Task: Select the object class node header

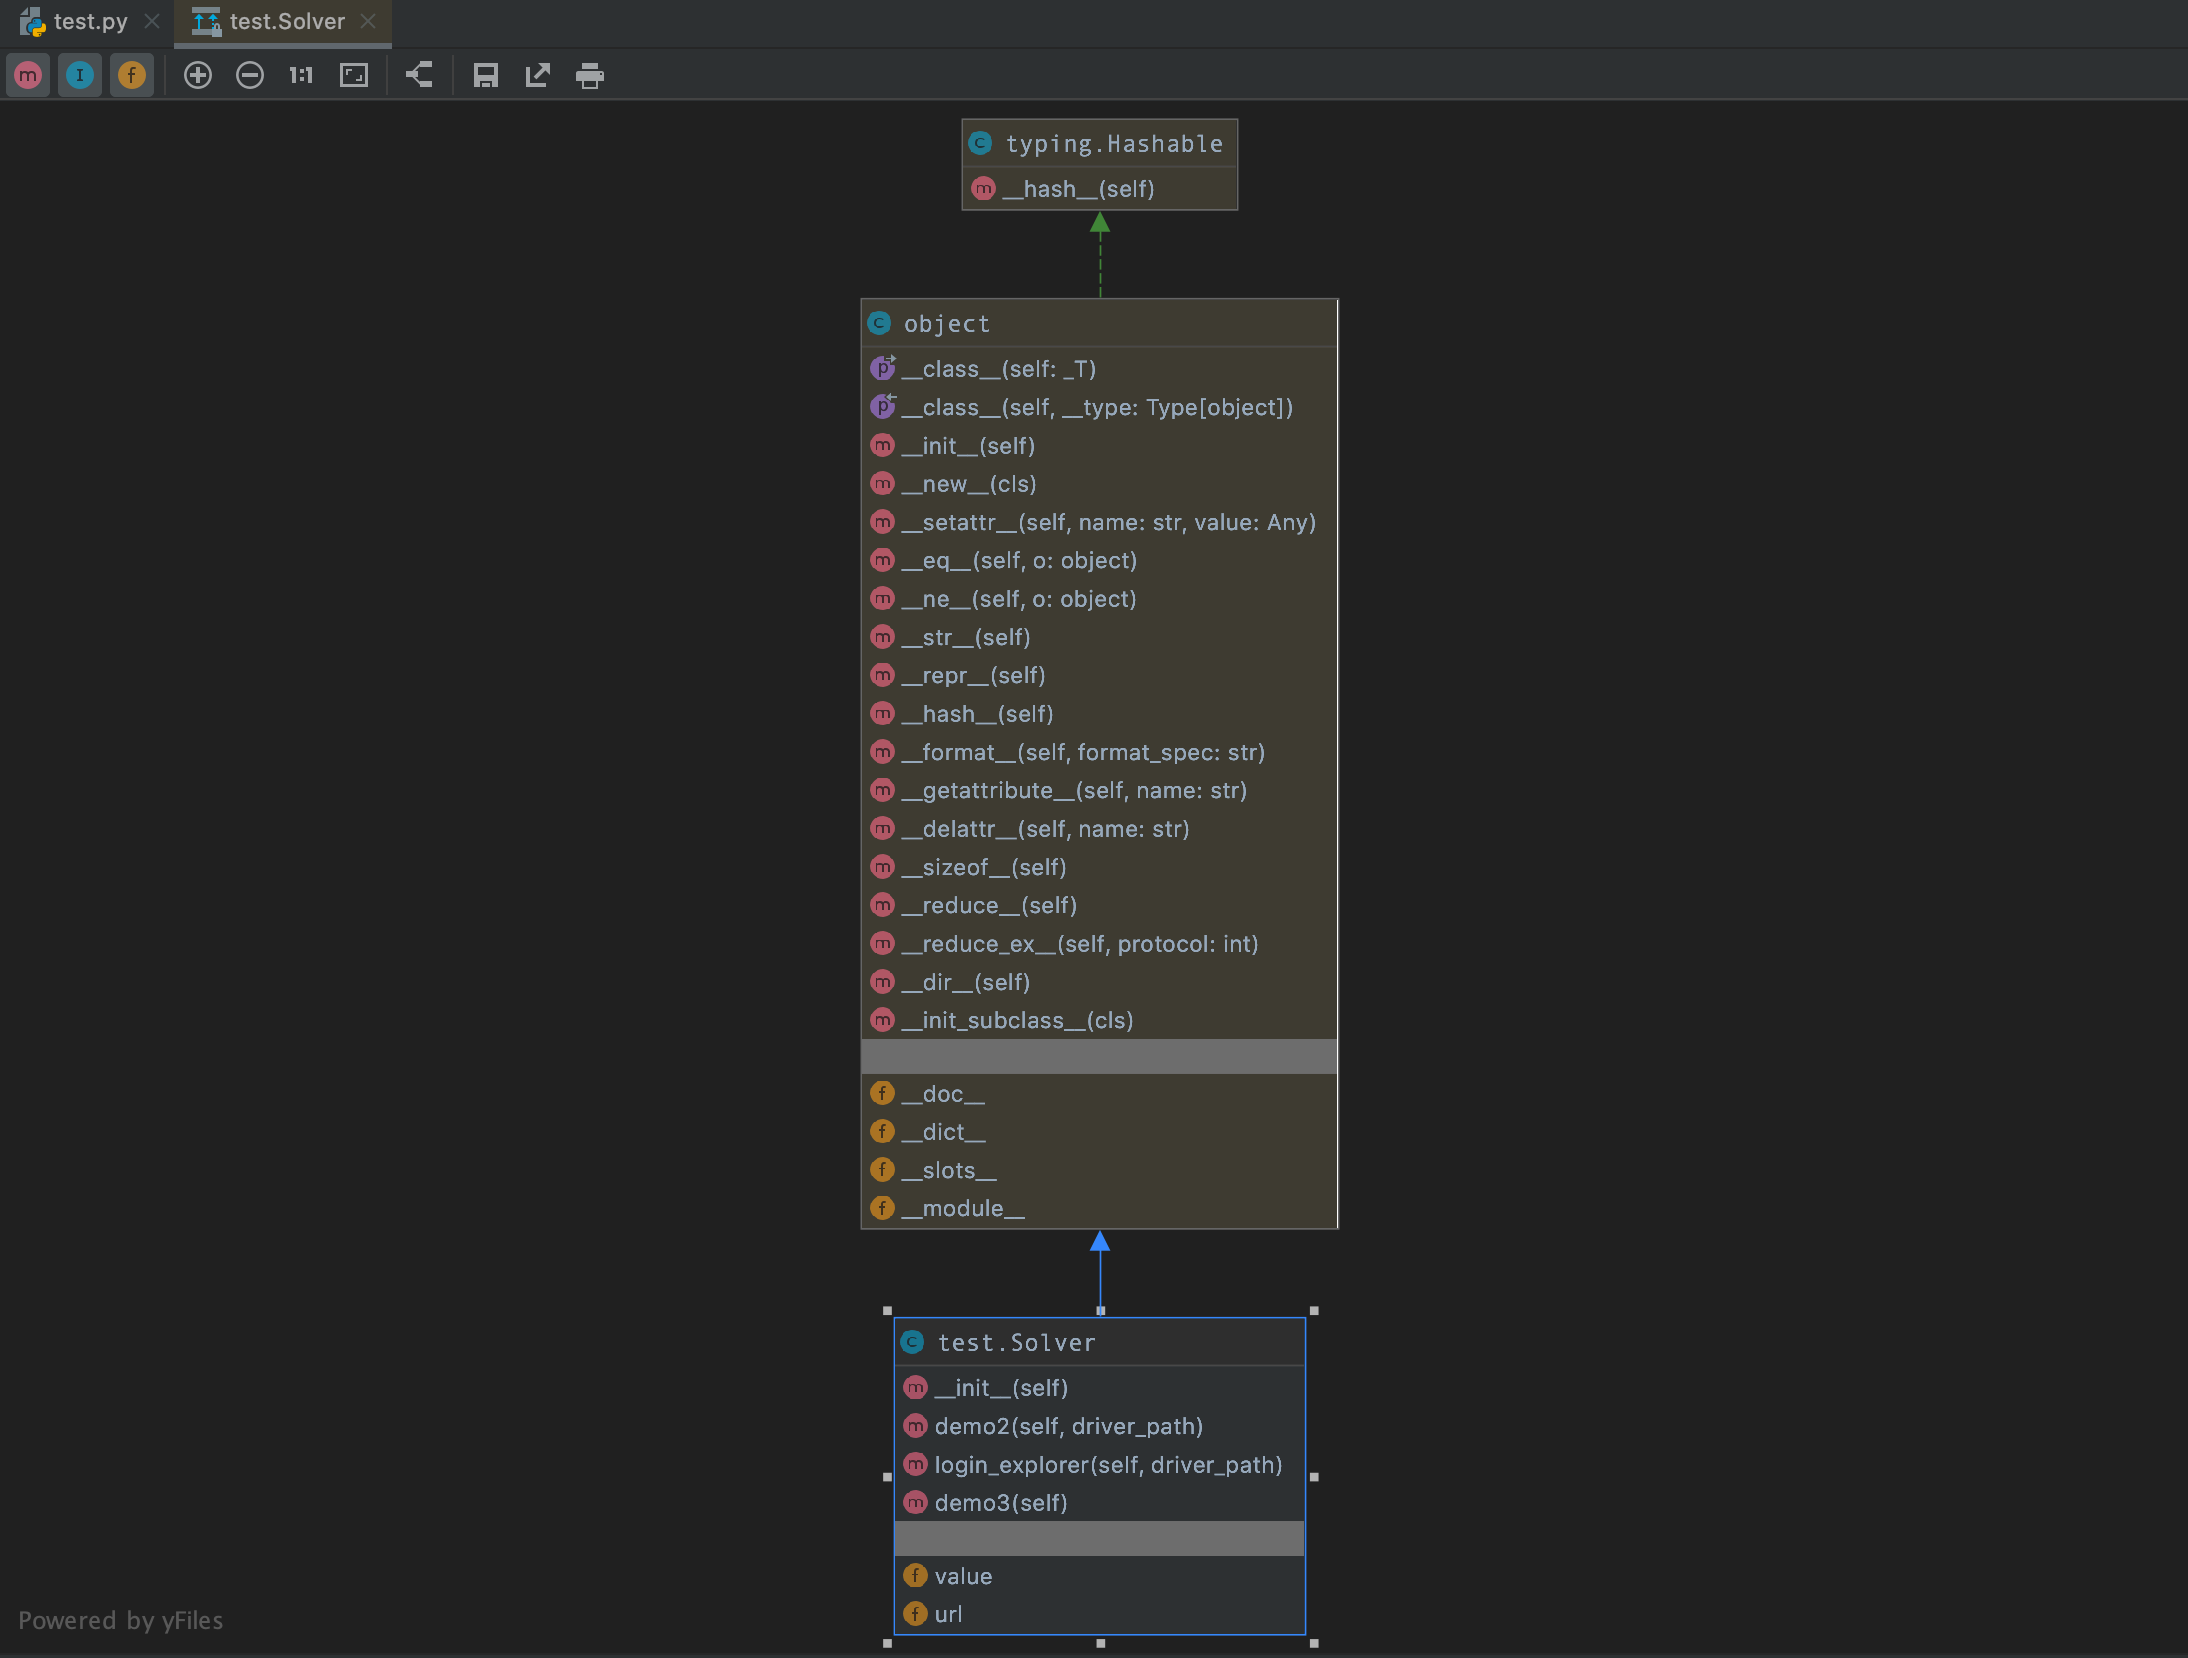Action: click(1099, 324)
